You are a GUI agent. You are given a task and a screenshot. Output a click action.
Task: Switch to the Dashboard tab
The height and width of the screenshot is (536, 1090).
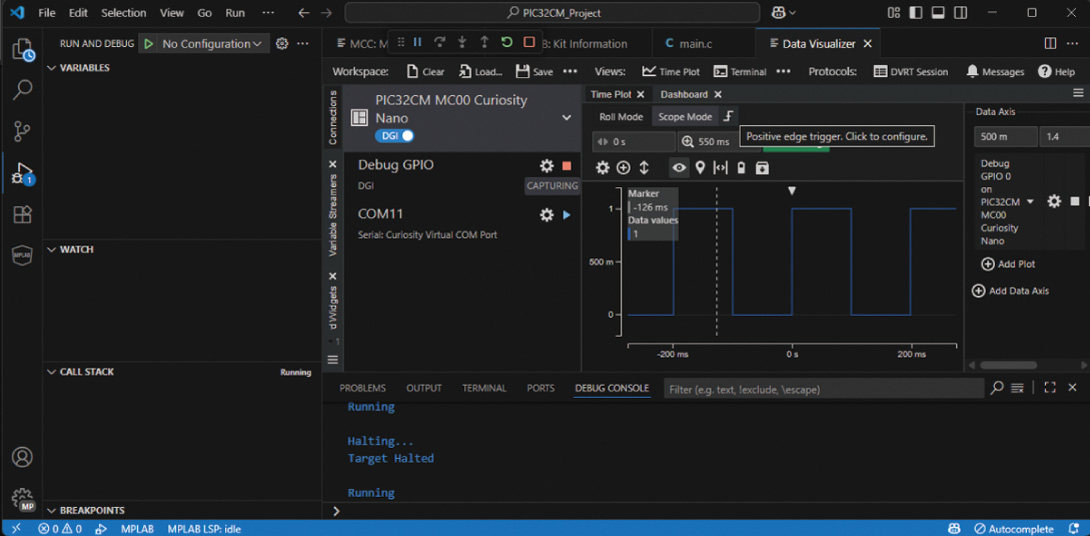coord(684,94)
